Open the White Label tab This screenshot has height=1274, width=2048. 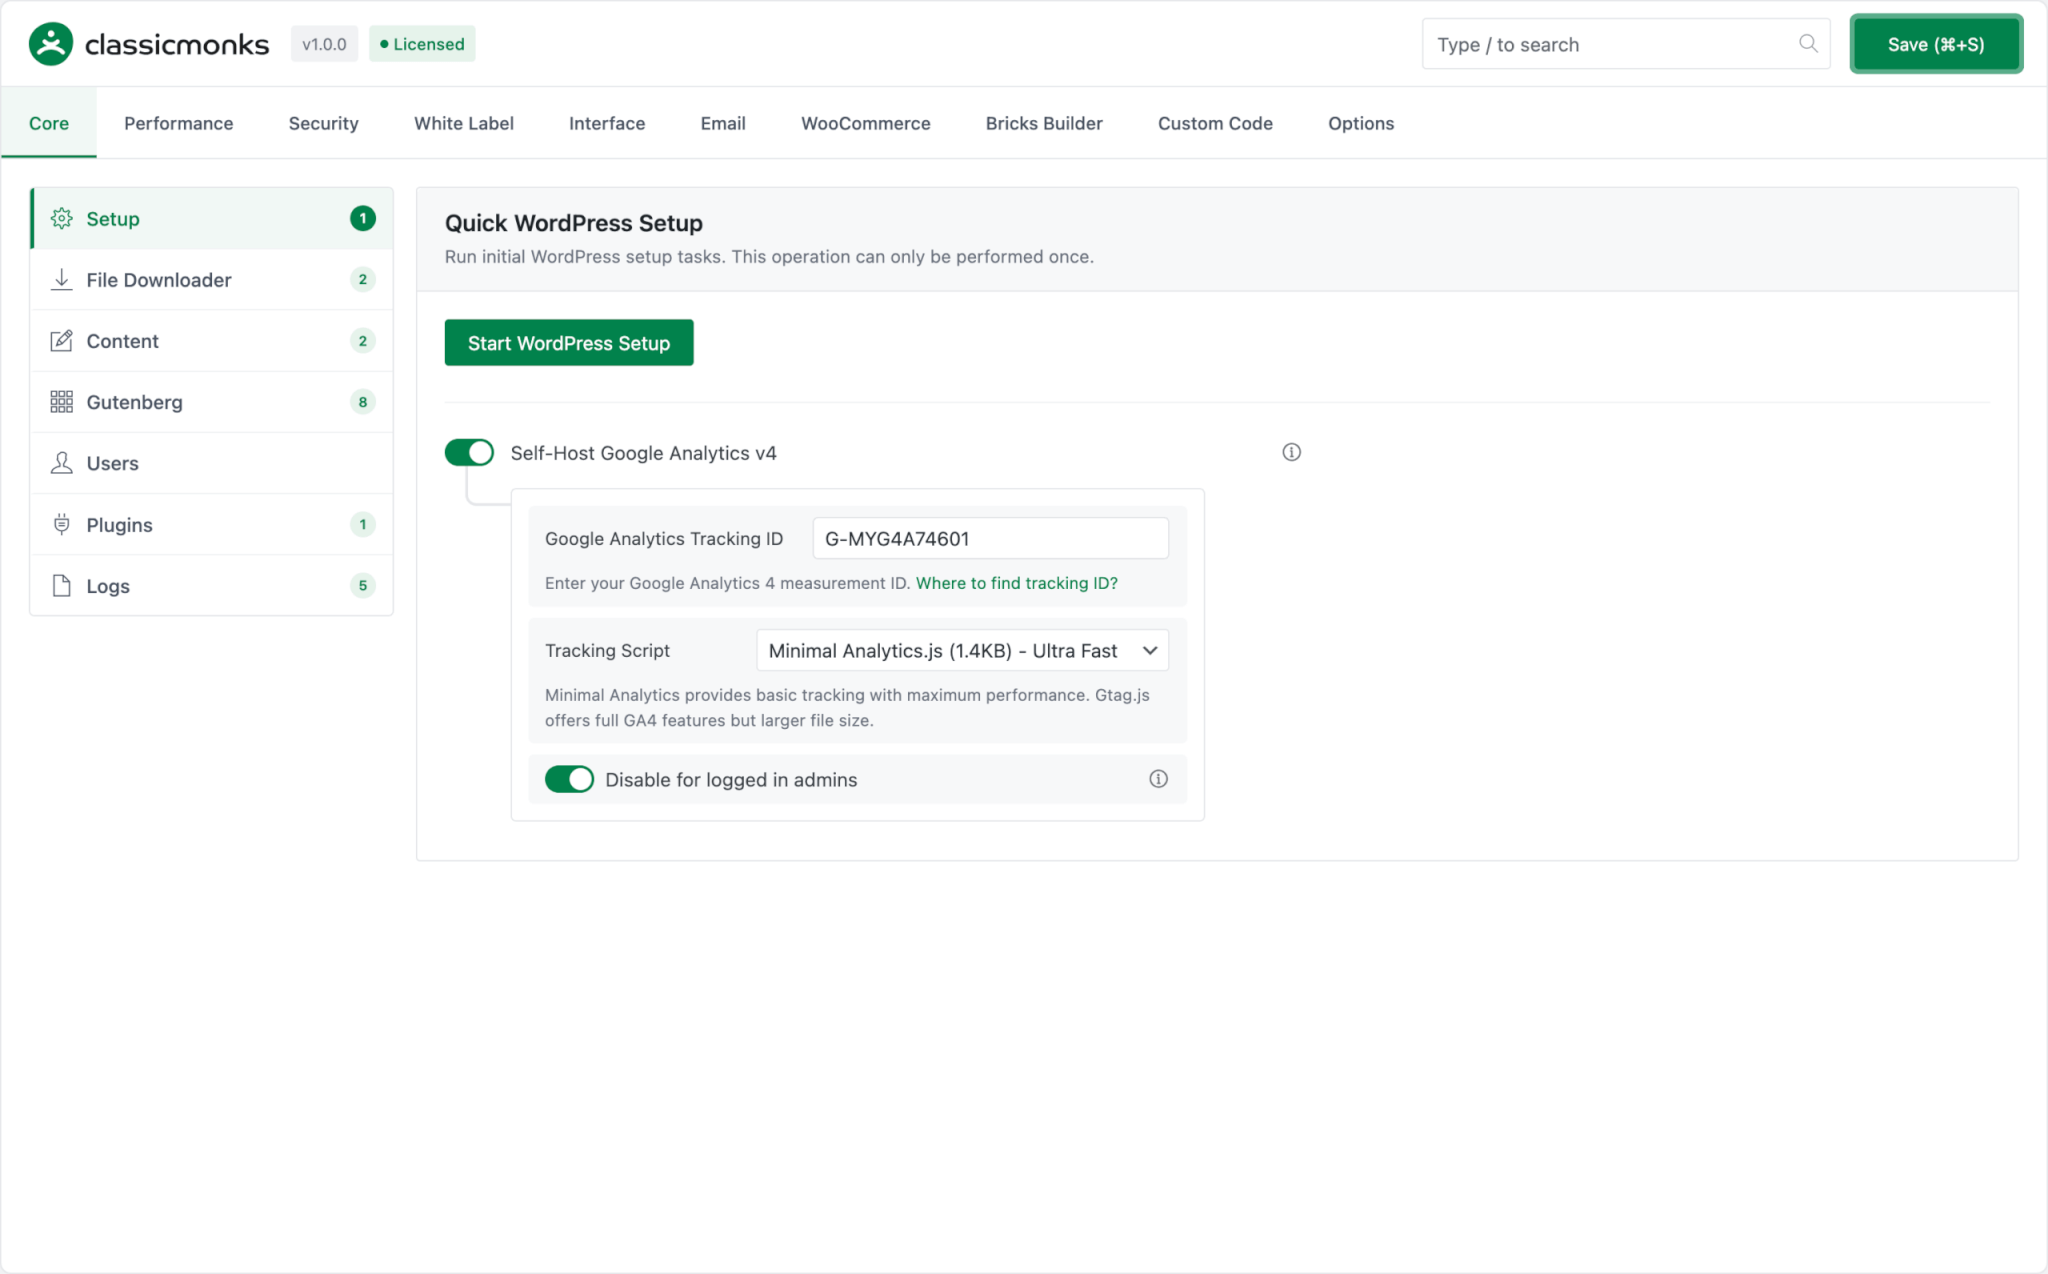coord(464,123)
